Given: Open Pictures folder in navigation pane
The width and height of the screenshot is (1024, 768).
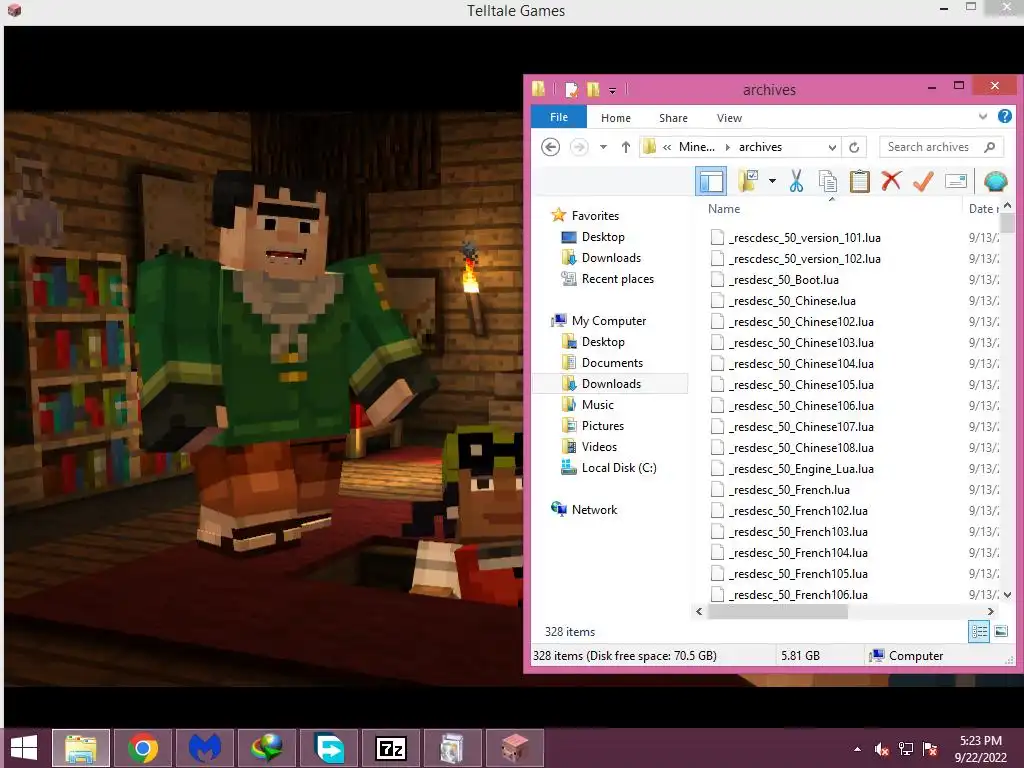Looking at the screenshot, I should 602,426.
